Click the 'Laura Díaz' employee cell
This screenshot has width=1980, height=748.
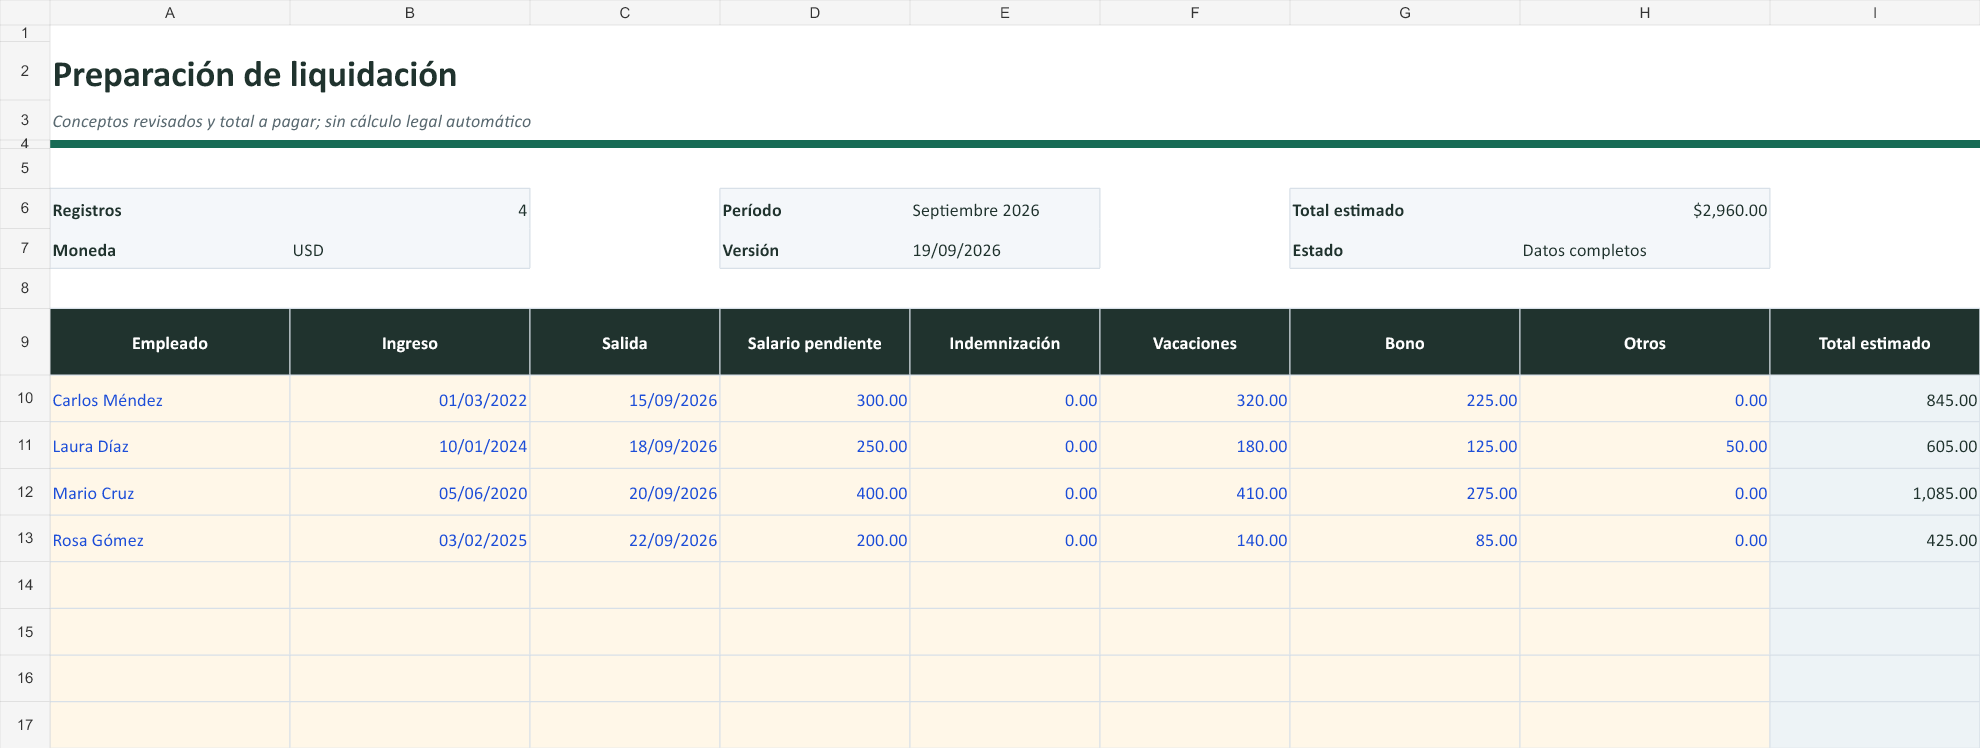[170, 446]
